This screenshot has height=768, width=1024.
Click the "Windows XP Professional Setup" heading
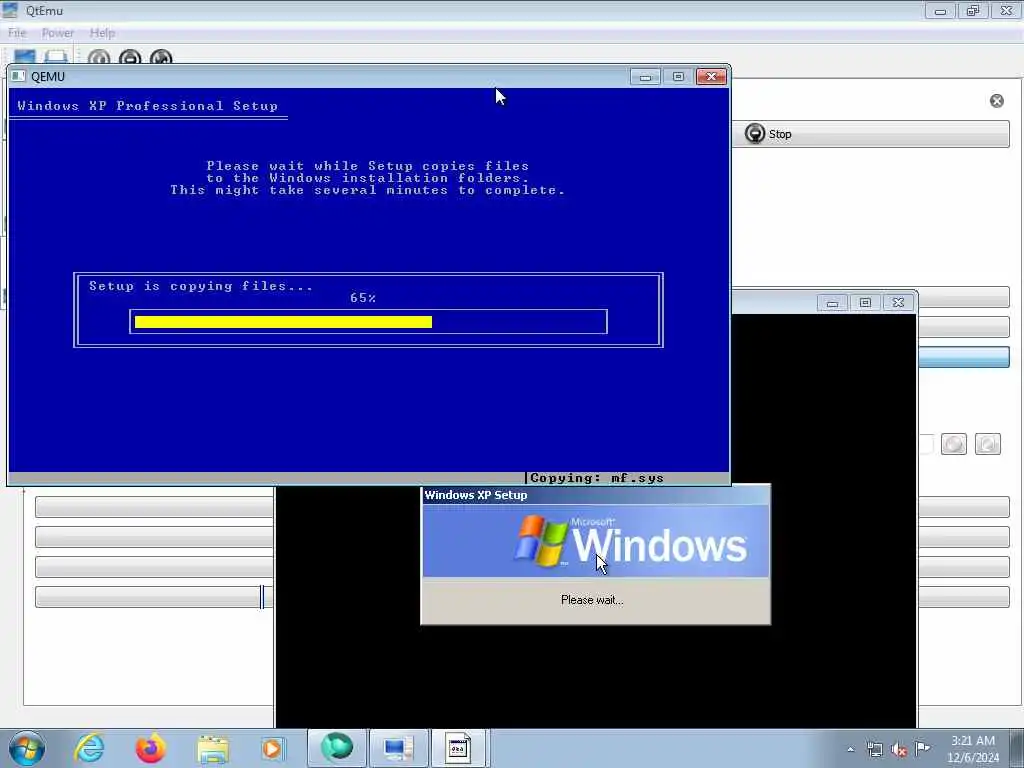click(148, 106)
